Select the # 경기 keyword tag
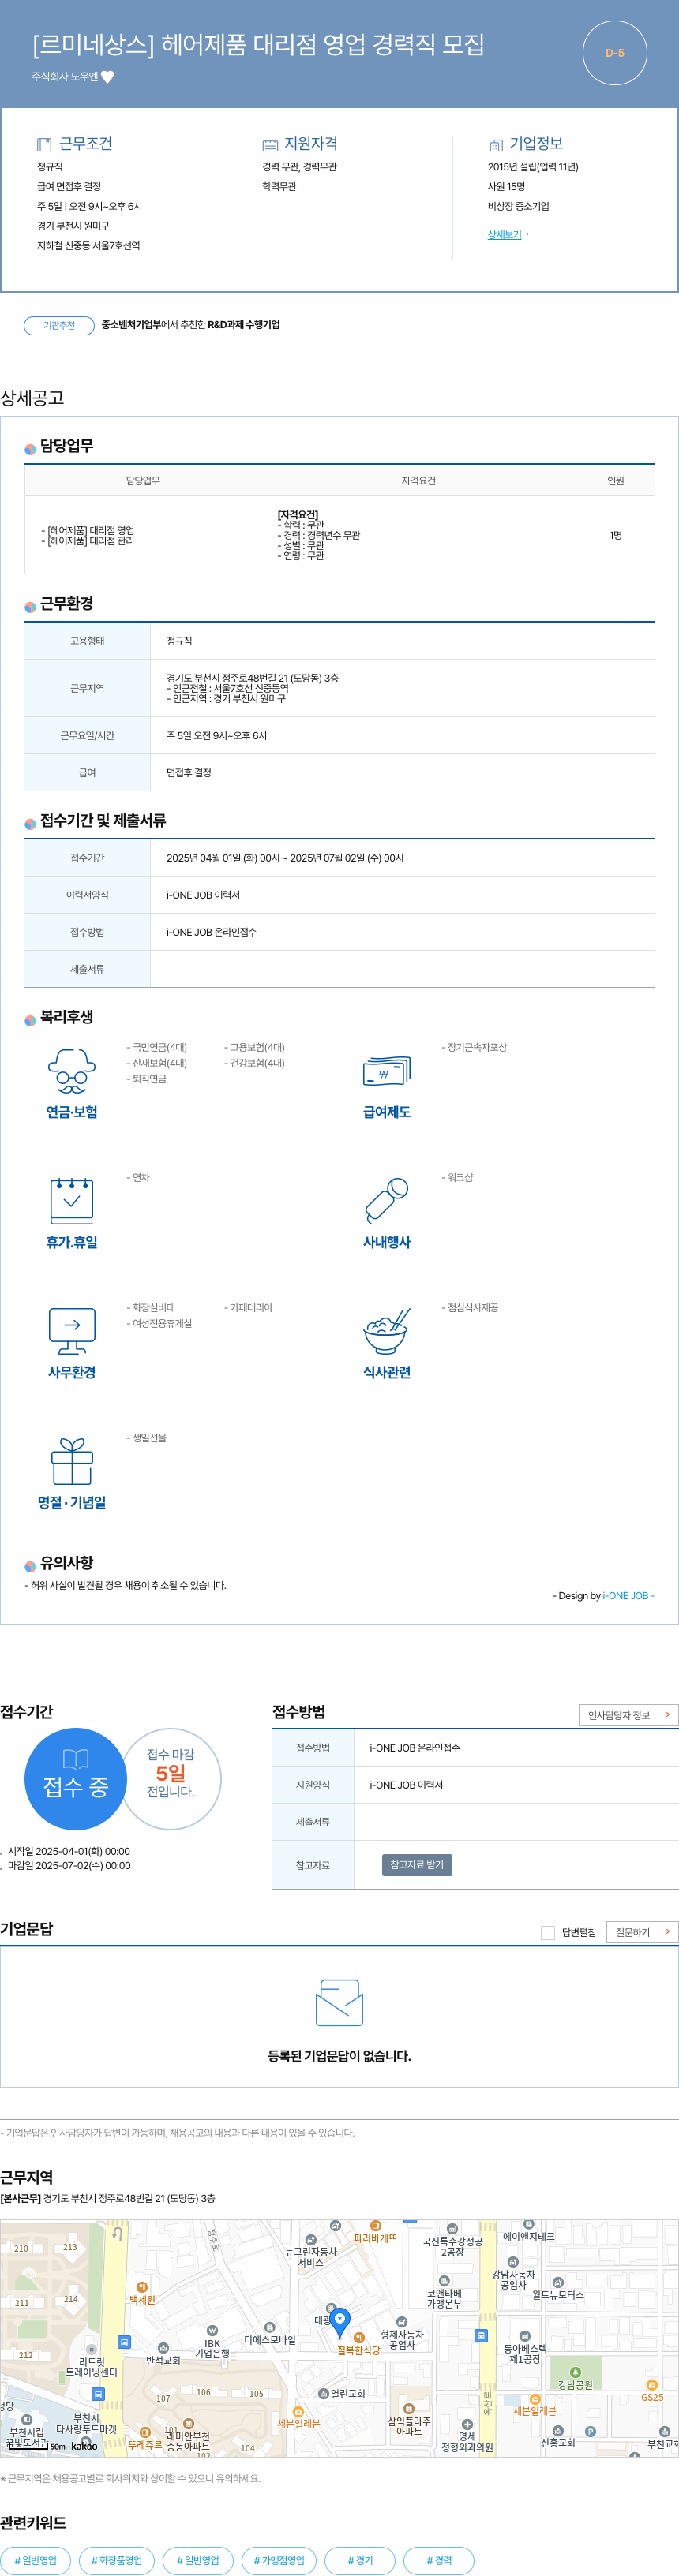 [360, 2560]
